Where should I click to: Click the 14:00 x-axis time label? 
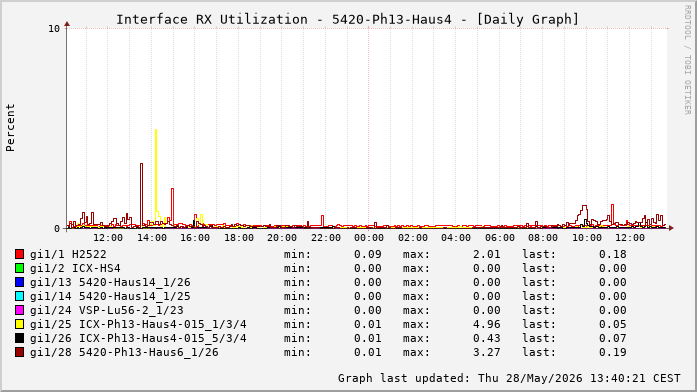151,238
